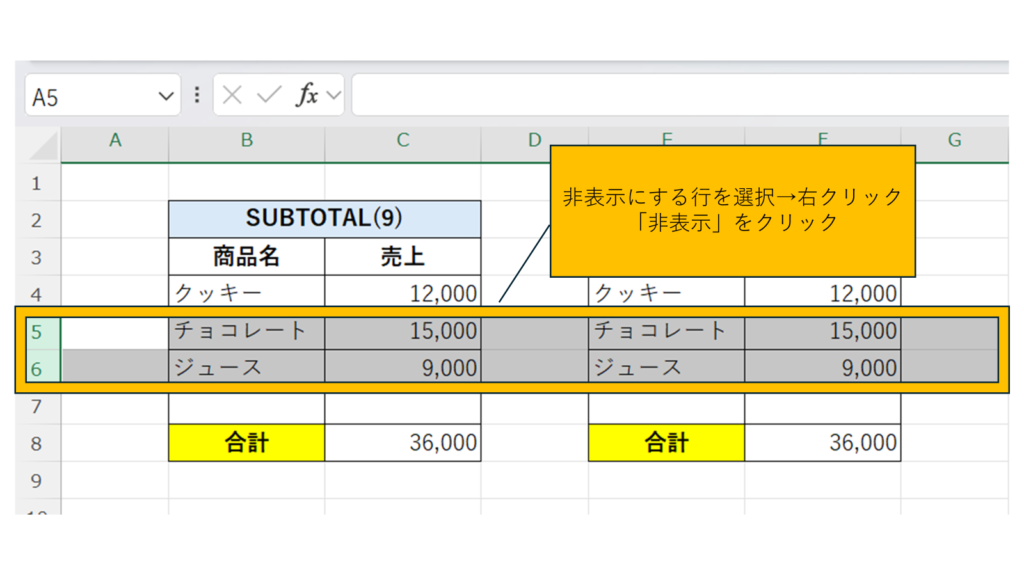Click the three-dot handle beside Name Box

click(197, 95)
